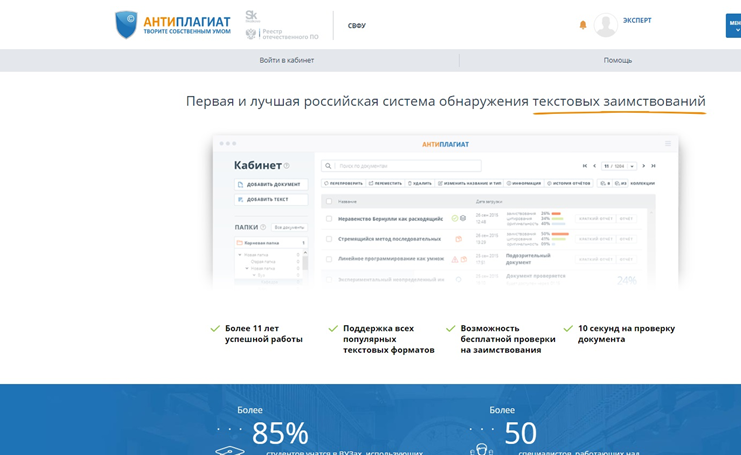Open Неравенство Бернулли как расходящийс document

pyautogui.click(x=390, y=219)
